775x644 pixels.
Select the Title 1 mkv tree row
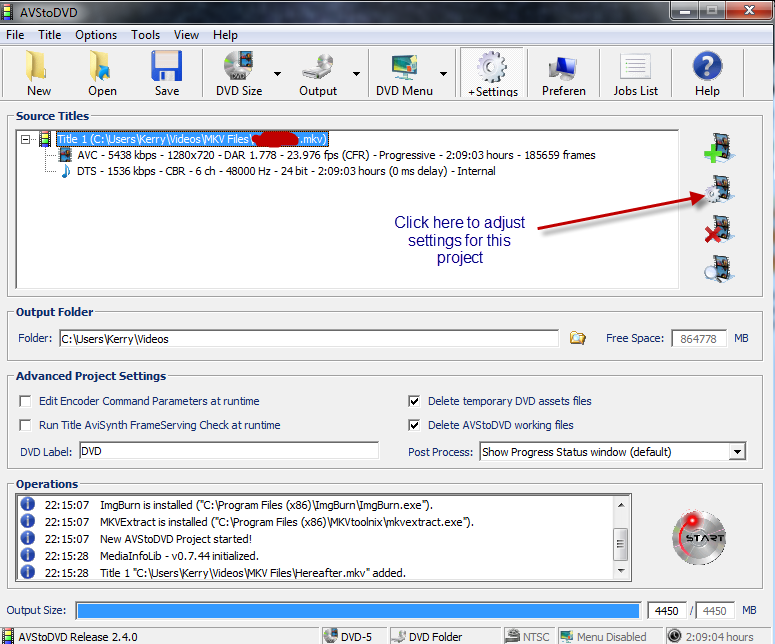(x=192, y=139)
